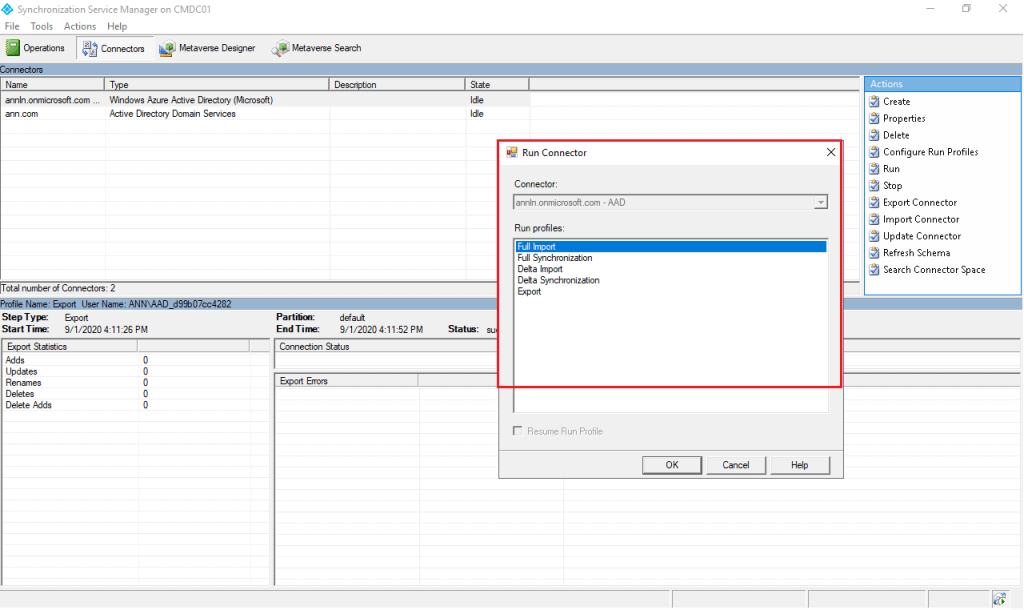Click the Help button in the dialog
The width and height of the screenshot is (1024, 610).
(x=799, y=465)
